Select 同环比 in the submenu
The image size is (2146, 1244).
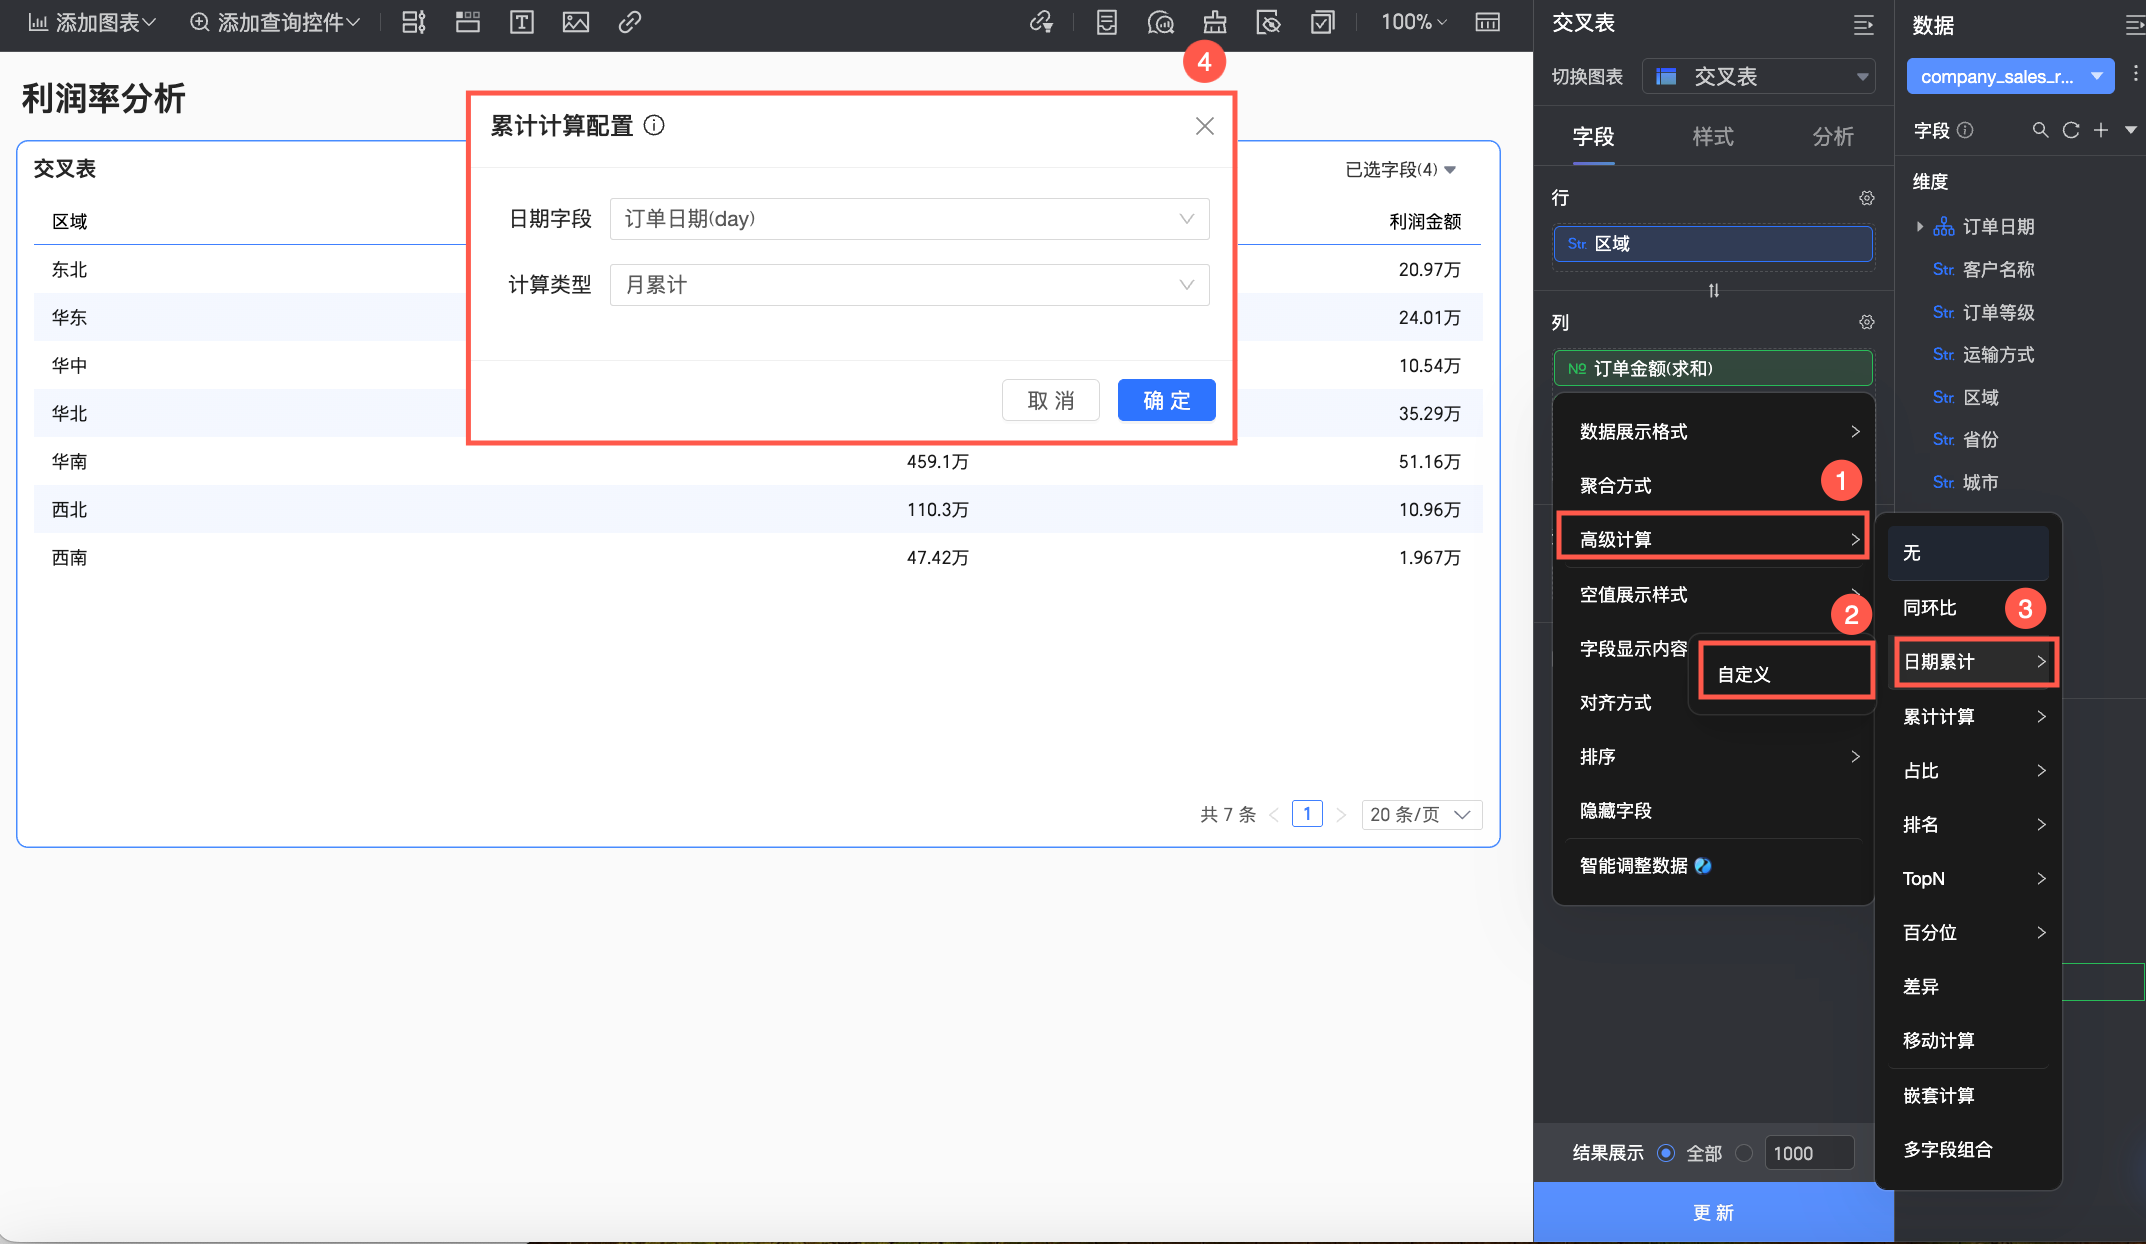point(1968,608)
